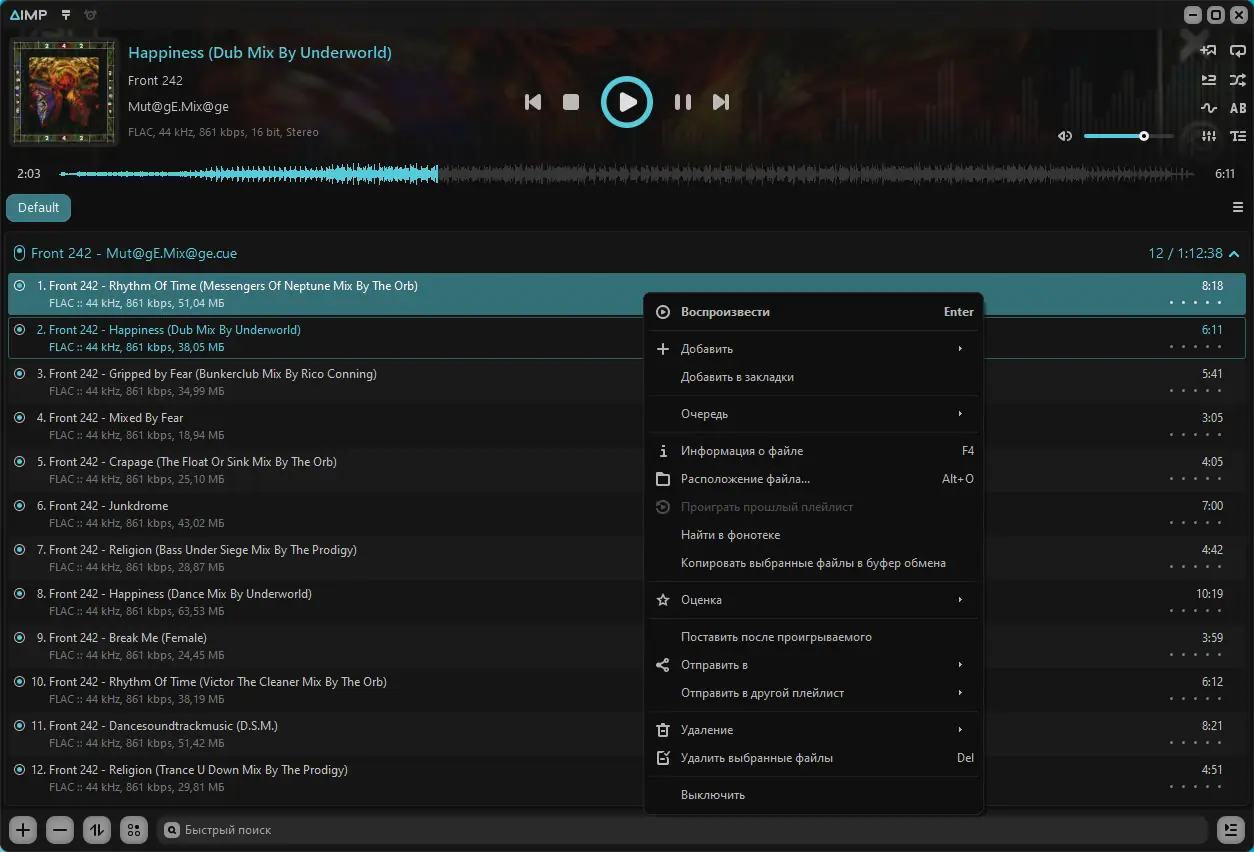The width and height of the screenshot is (1254, 852).
Task: Skip to the next track
Action: (x=721, y=102)
